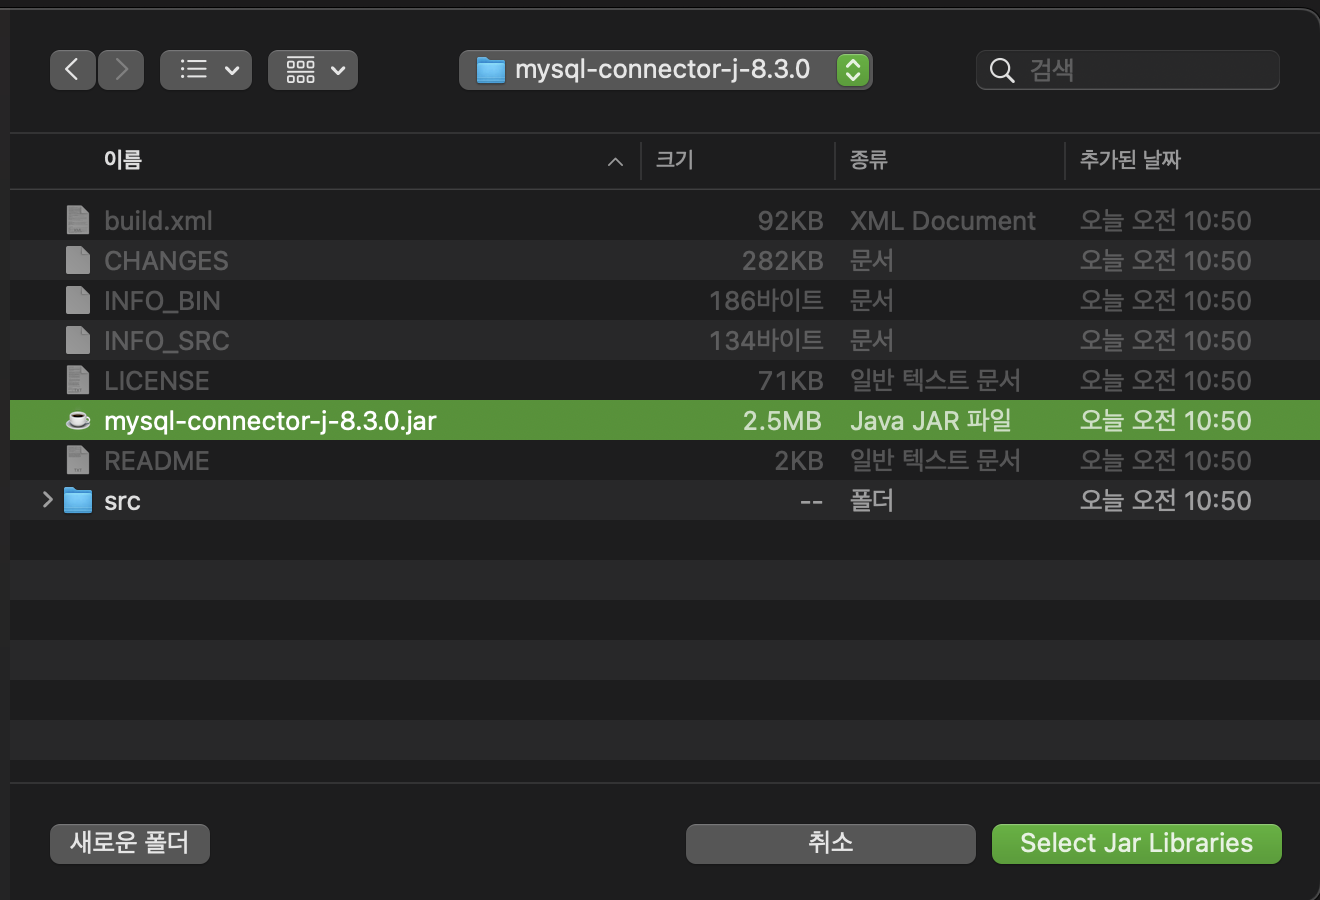Click the build.xml file icon
1320x900 pixels.
click(x=77, y=220)
